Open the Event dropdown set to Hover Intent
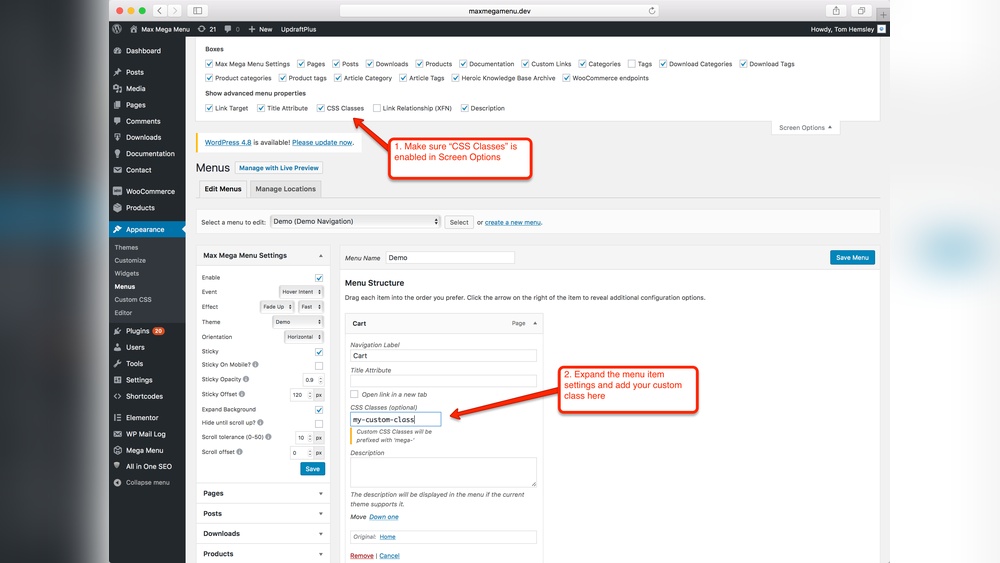Image resolution: width=1000 pixels, height=563 pixels. point(301,292)
